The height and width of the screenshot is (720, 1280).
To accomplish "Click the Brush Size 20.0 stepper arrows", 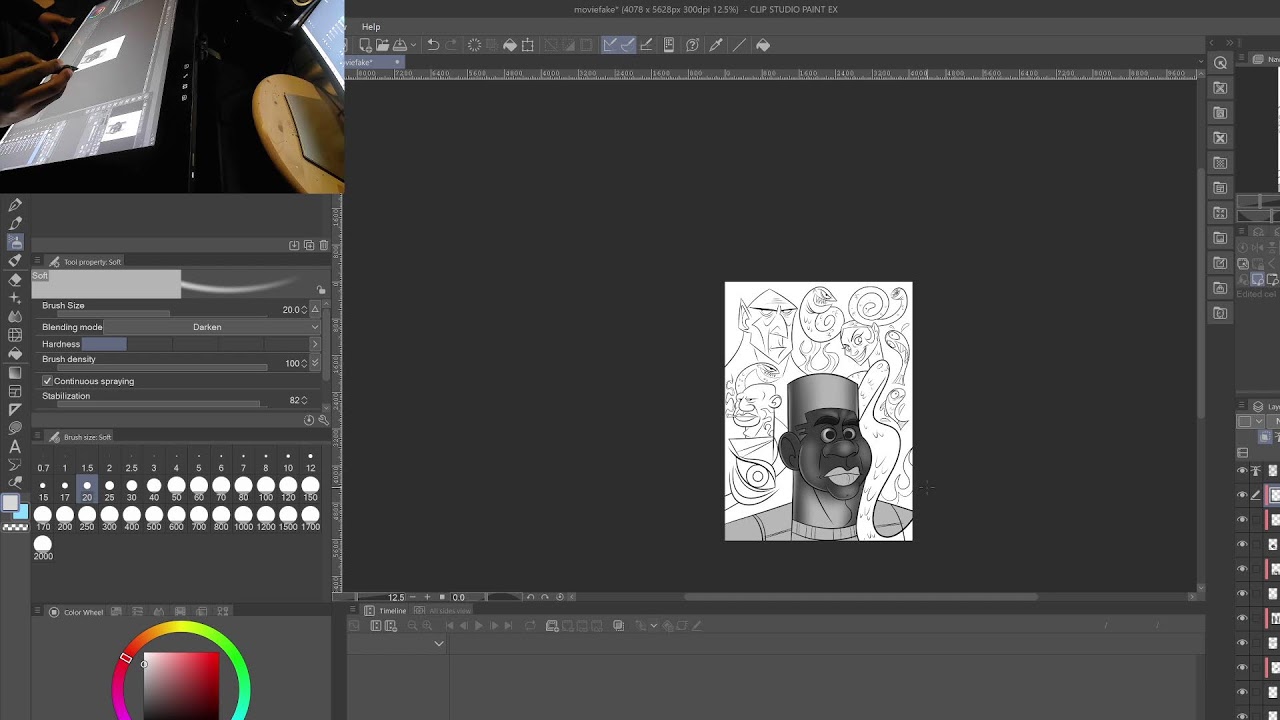I will (304, 310).
